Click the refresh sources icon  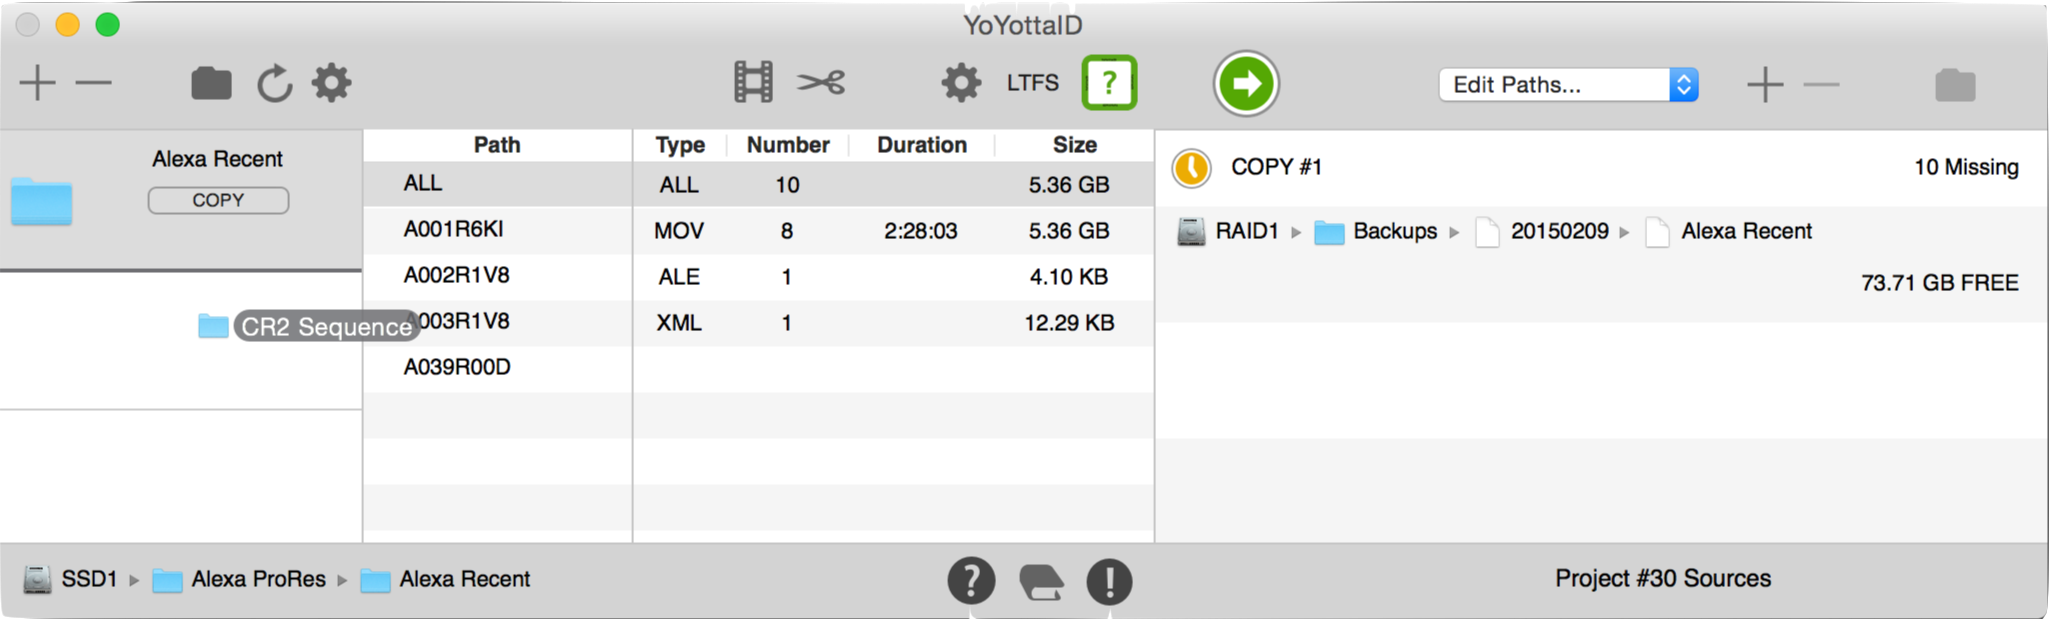tap(274, 83)
